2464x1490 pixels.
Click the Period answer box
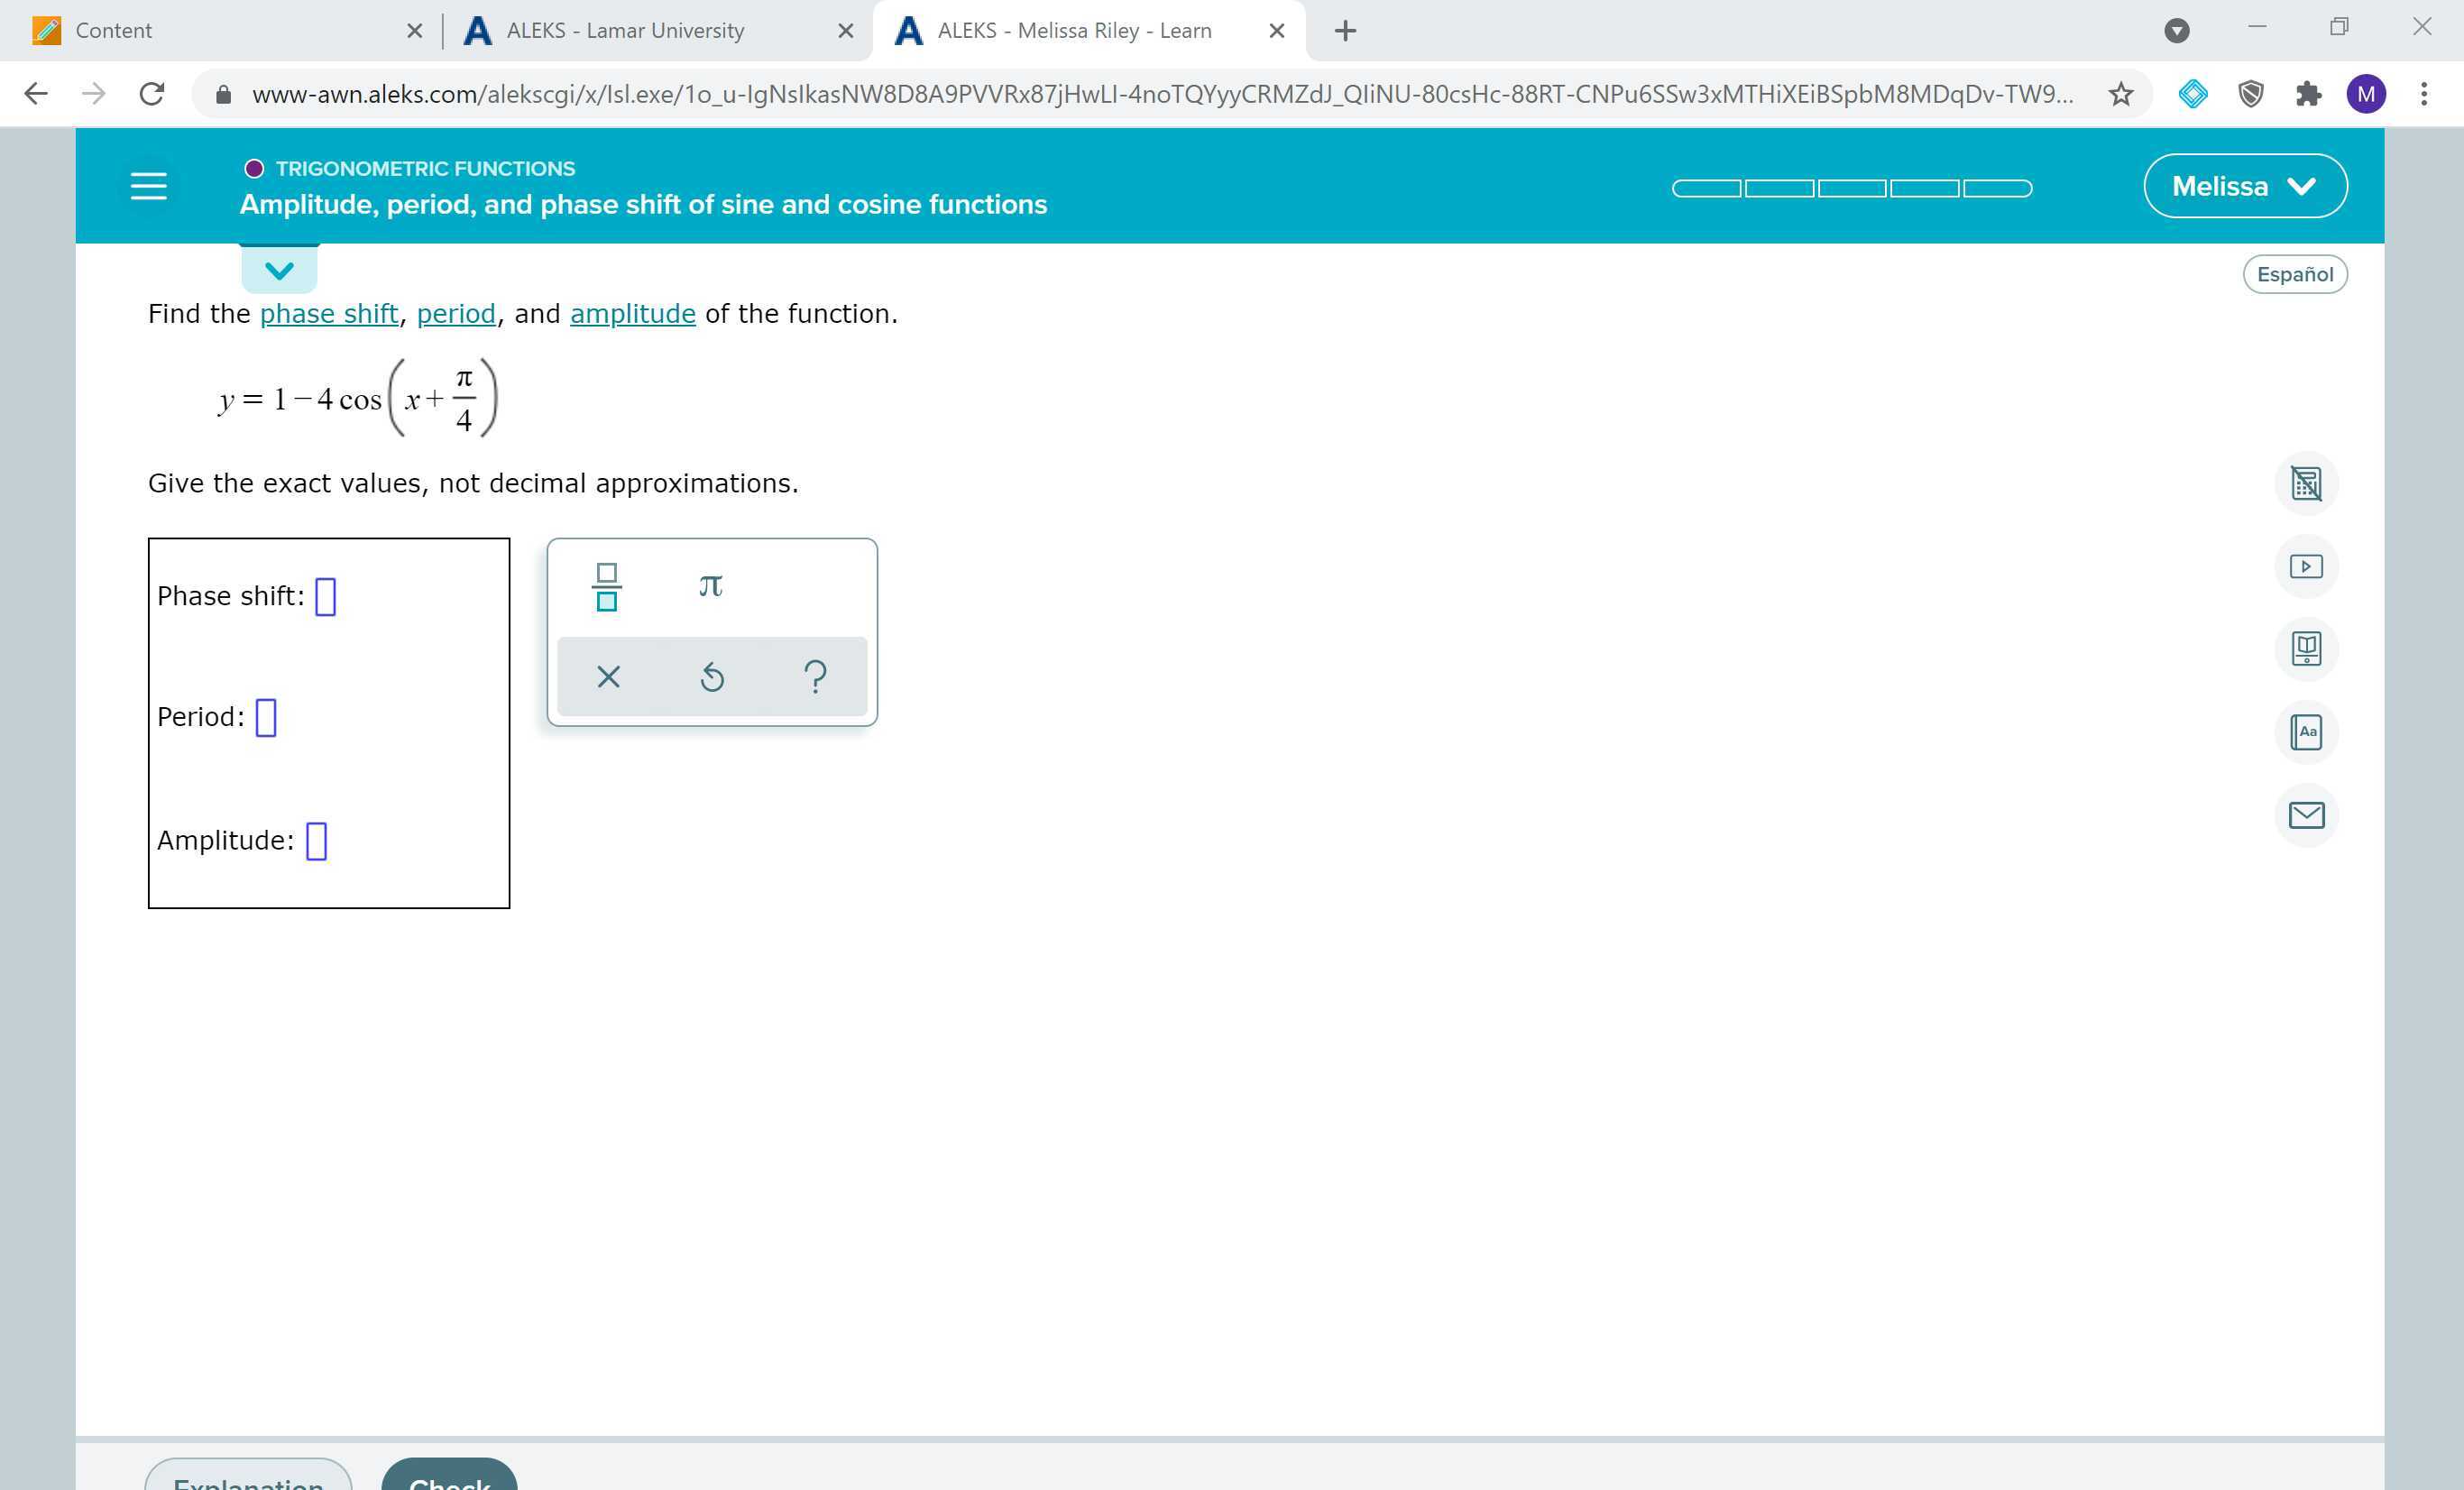coord(266,717)
